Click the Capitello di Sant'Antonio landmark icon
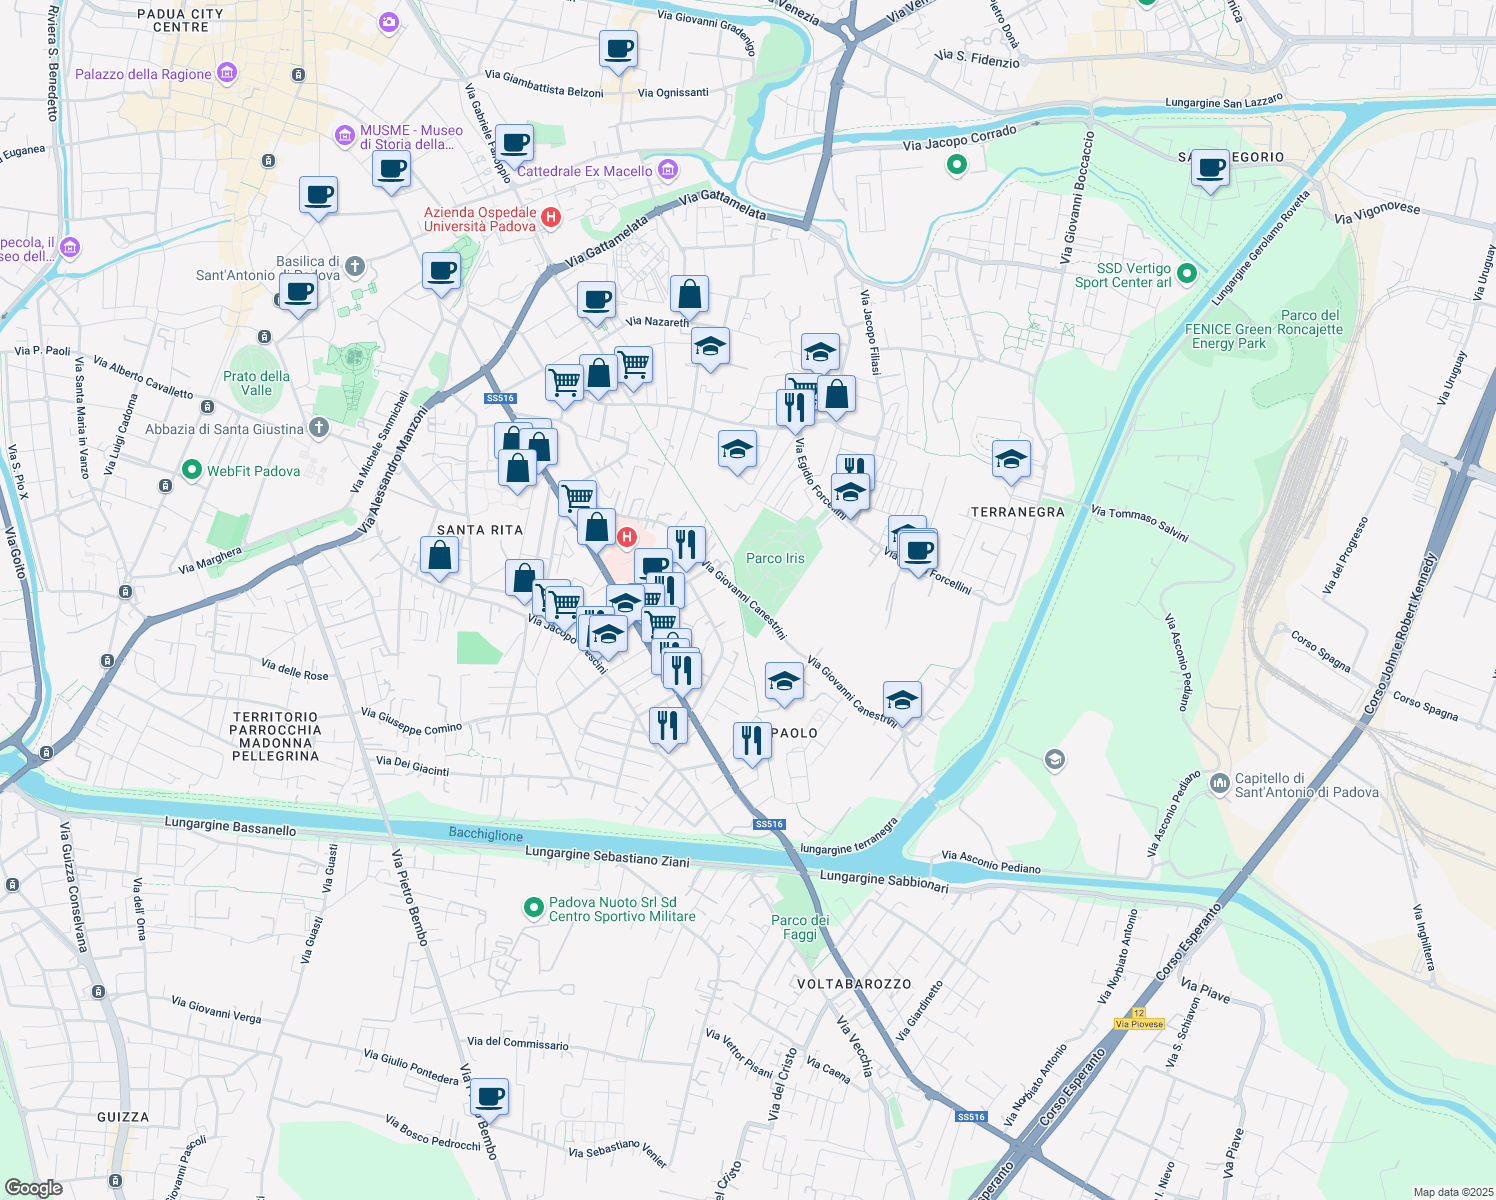 click(x=1219, y=783)
